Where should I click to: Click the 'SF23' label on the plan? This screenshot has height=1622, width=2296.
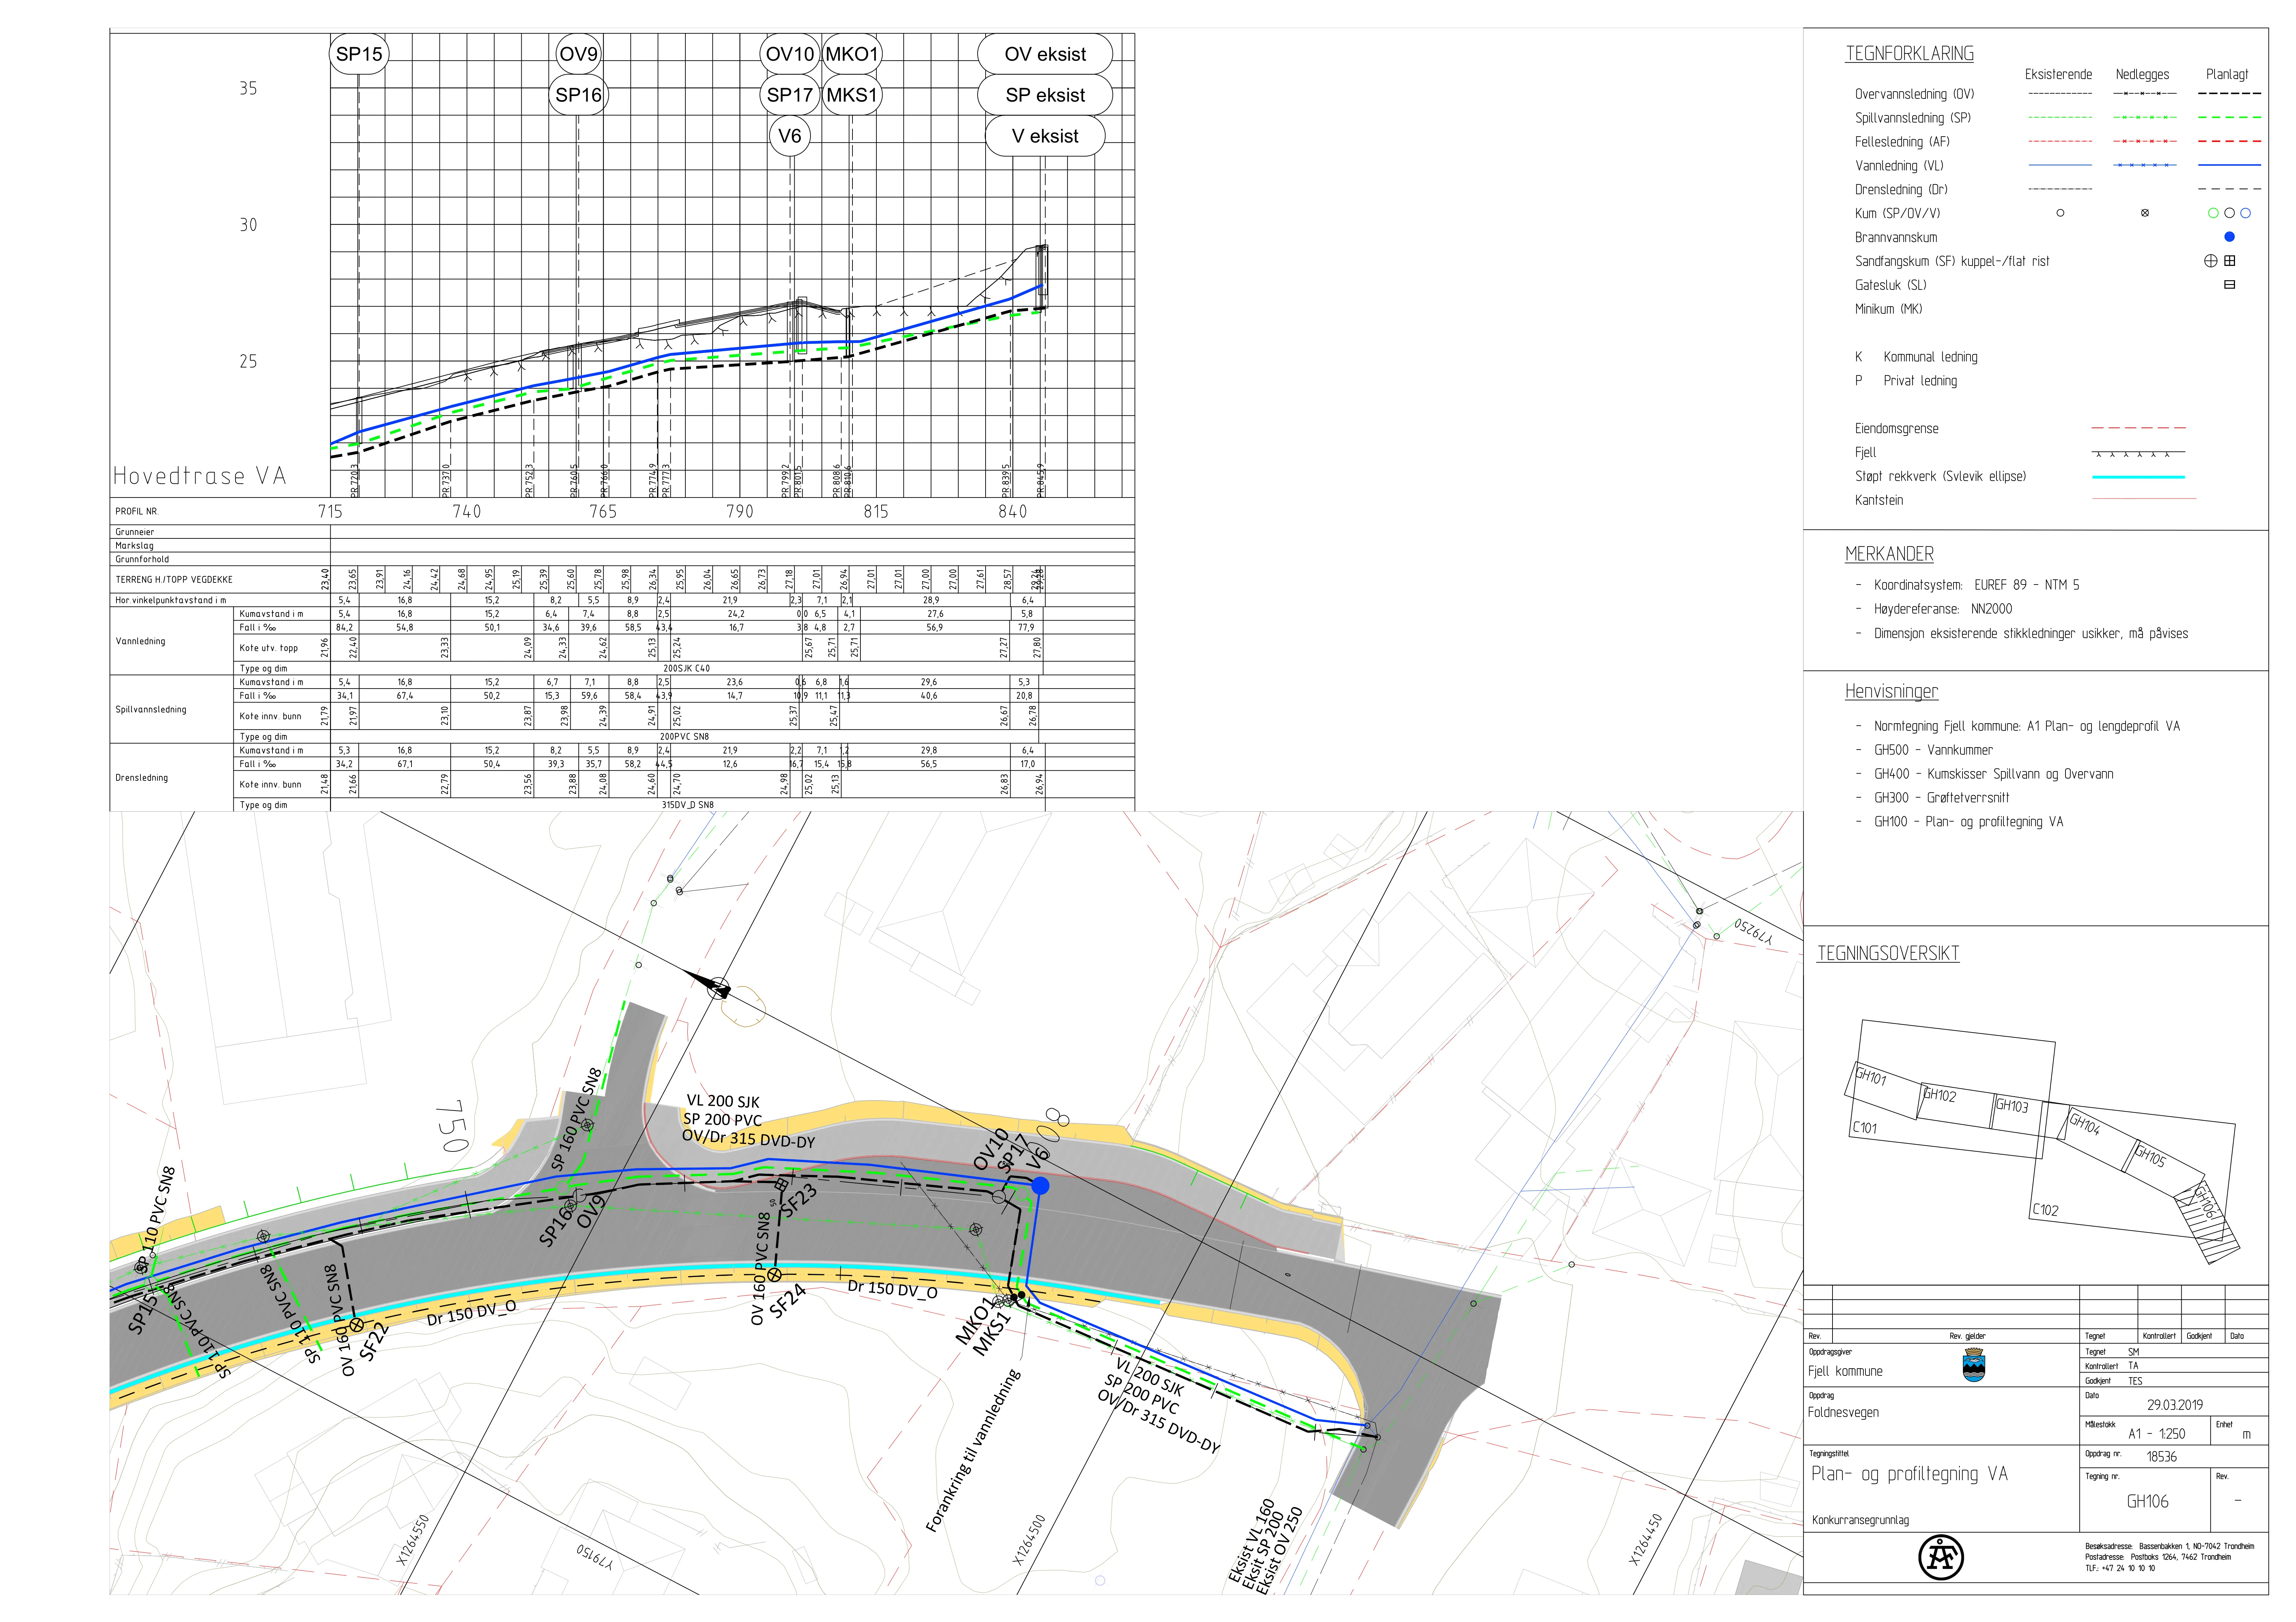point(799,1200)
